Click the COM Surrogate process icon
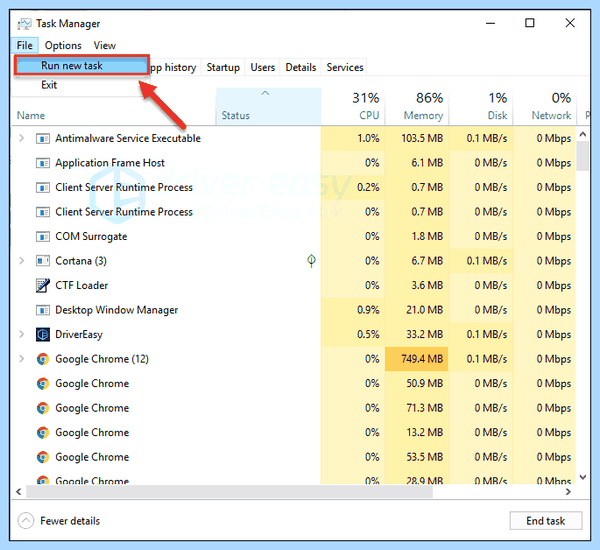Image resolution: width=600 pixels, height=550 pixels. click(x=42, y=237)
